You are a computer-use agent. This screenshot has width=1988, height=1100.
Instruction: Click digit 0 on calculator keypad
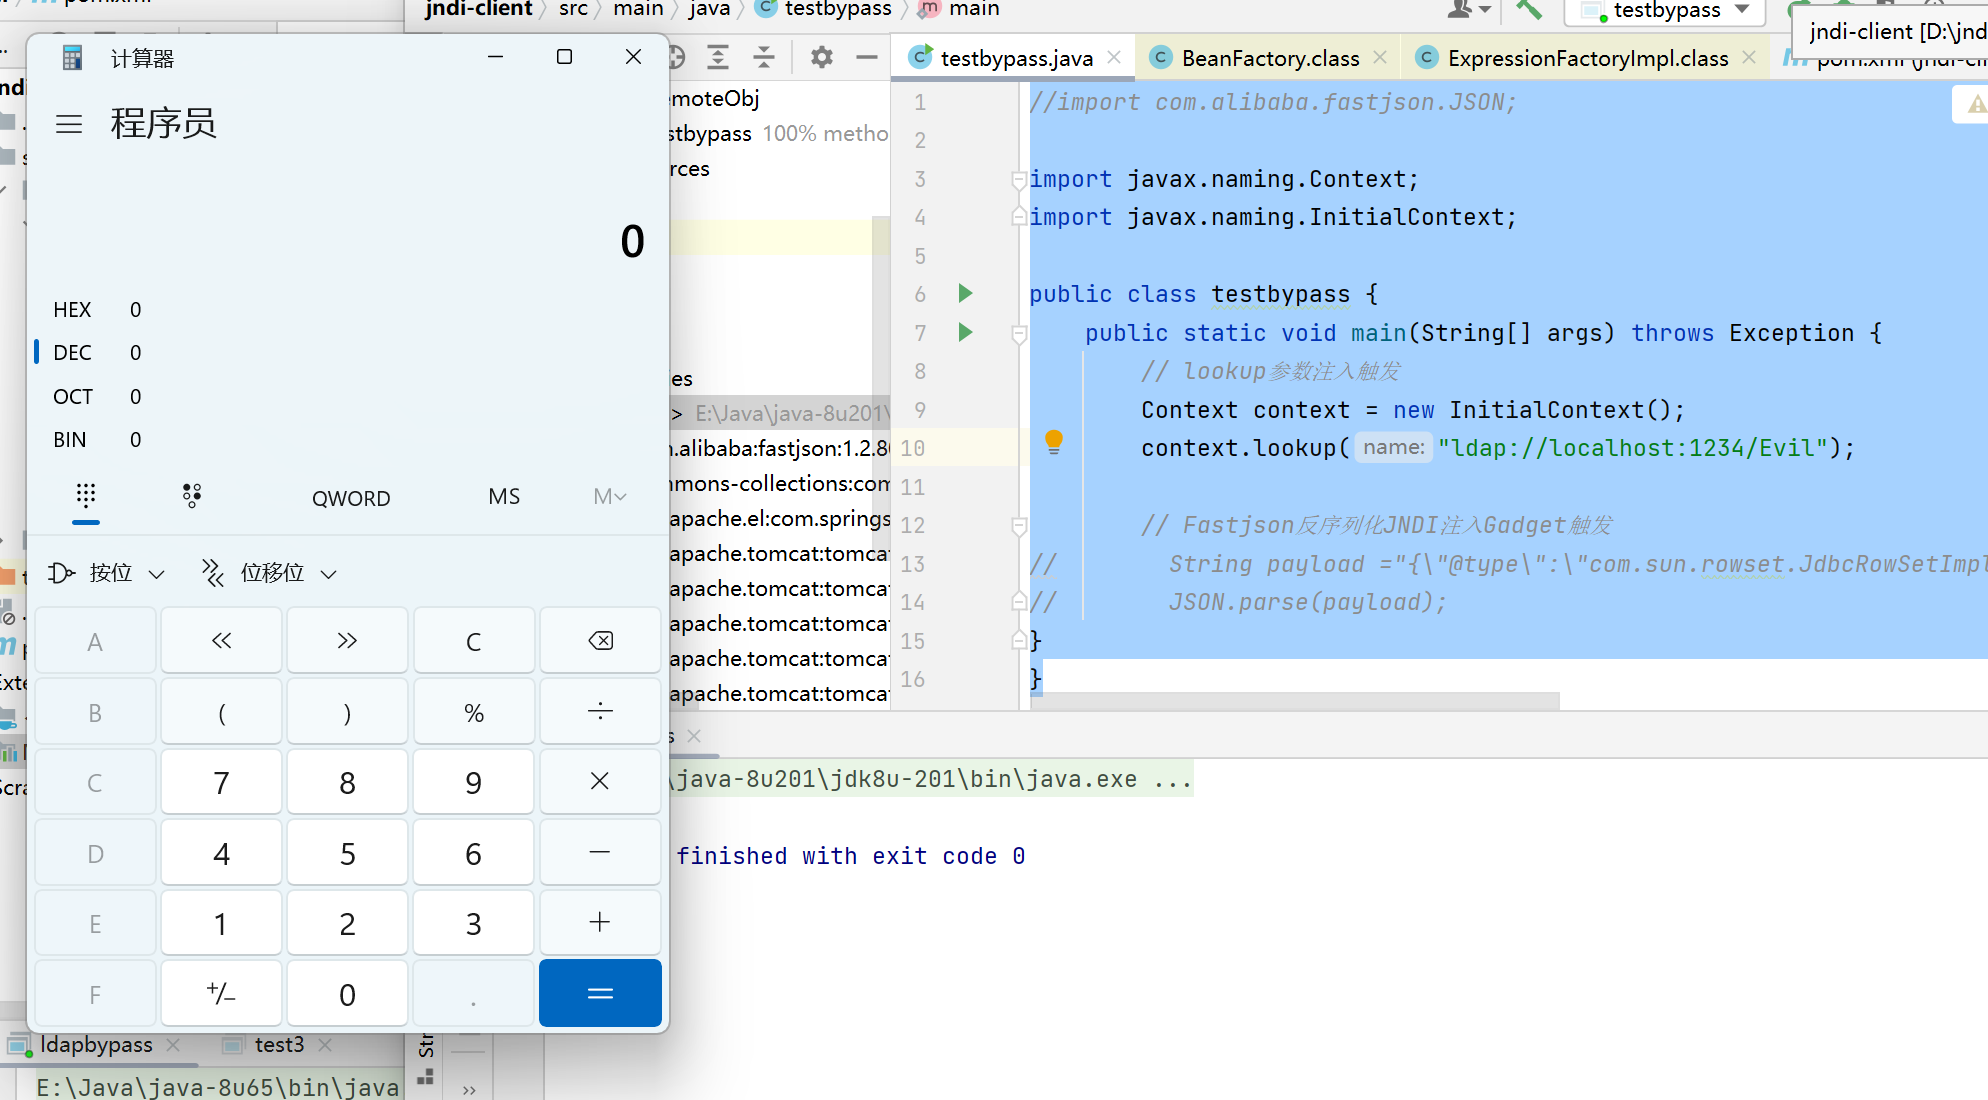[347, 993]
